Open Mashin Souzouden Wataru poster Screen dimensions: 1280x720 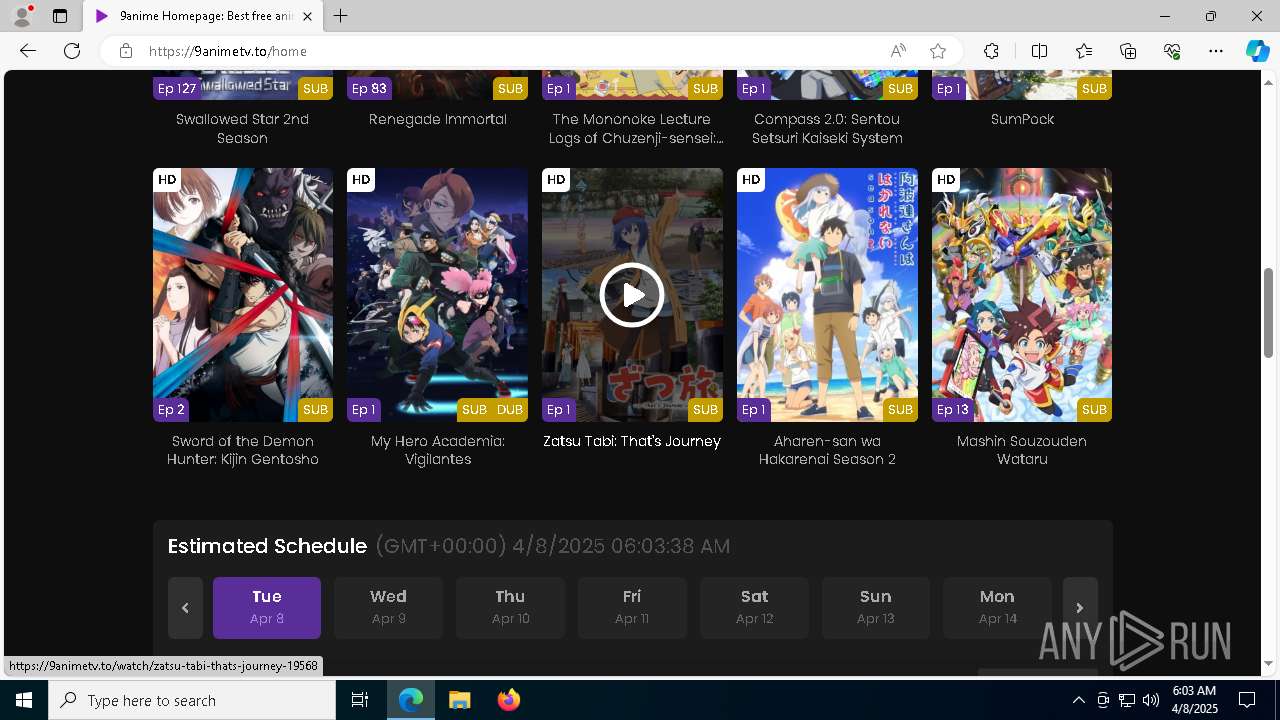[1022, 295]
